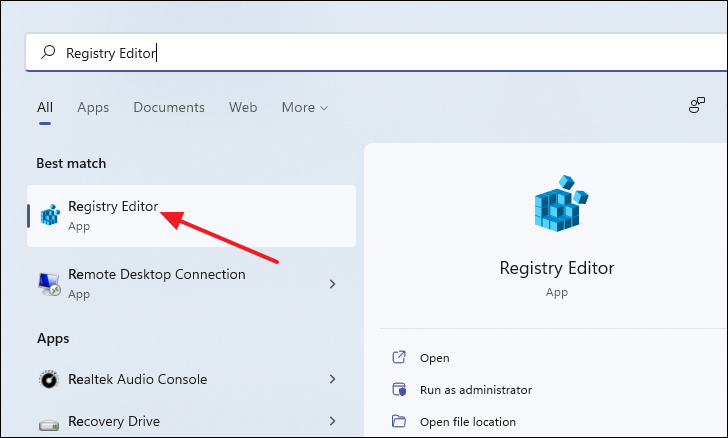Open Registry Editor best match result

(x=191, y=216)
